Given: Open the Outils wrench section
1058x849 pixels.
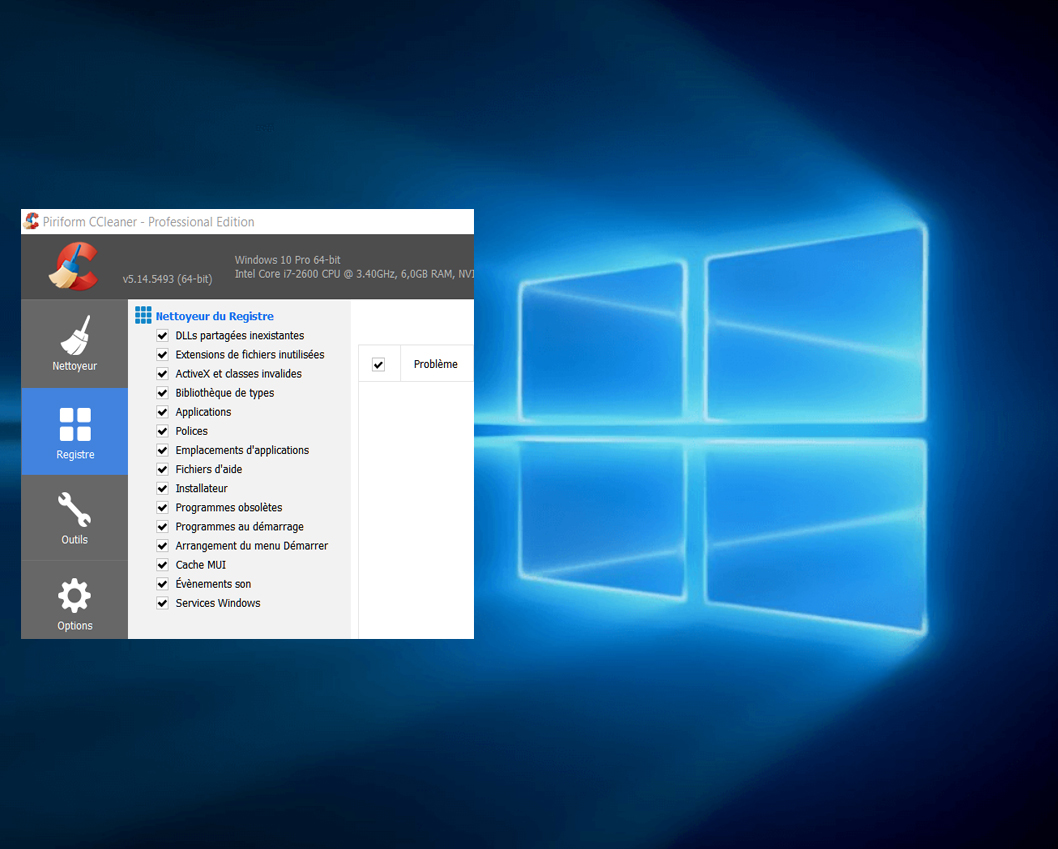Looking at the screenshot, I should 74,518.
